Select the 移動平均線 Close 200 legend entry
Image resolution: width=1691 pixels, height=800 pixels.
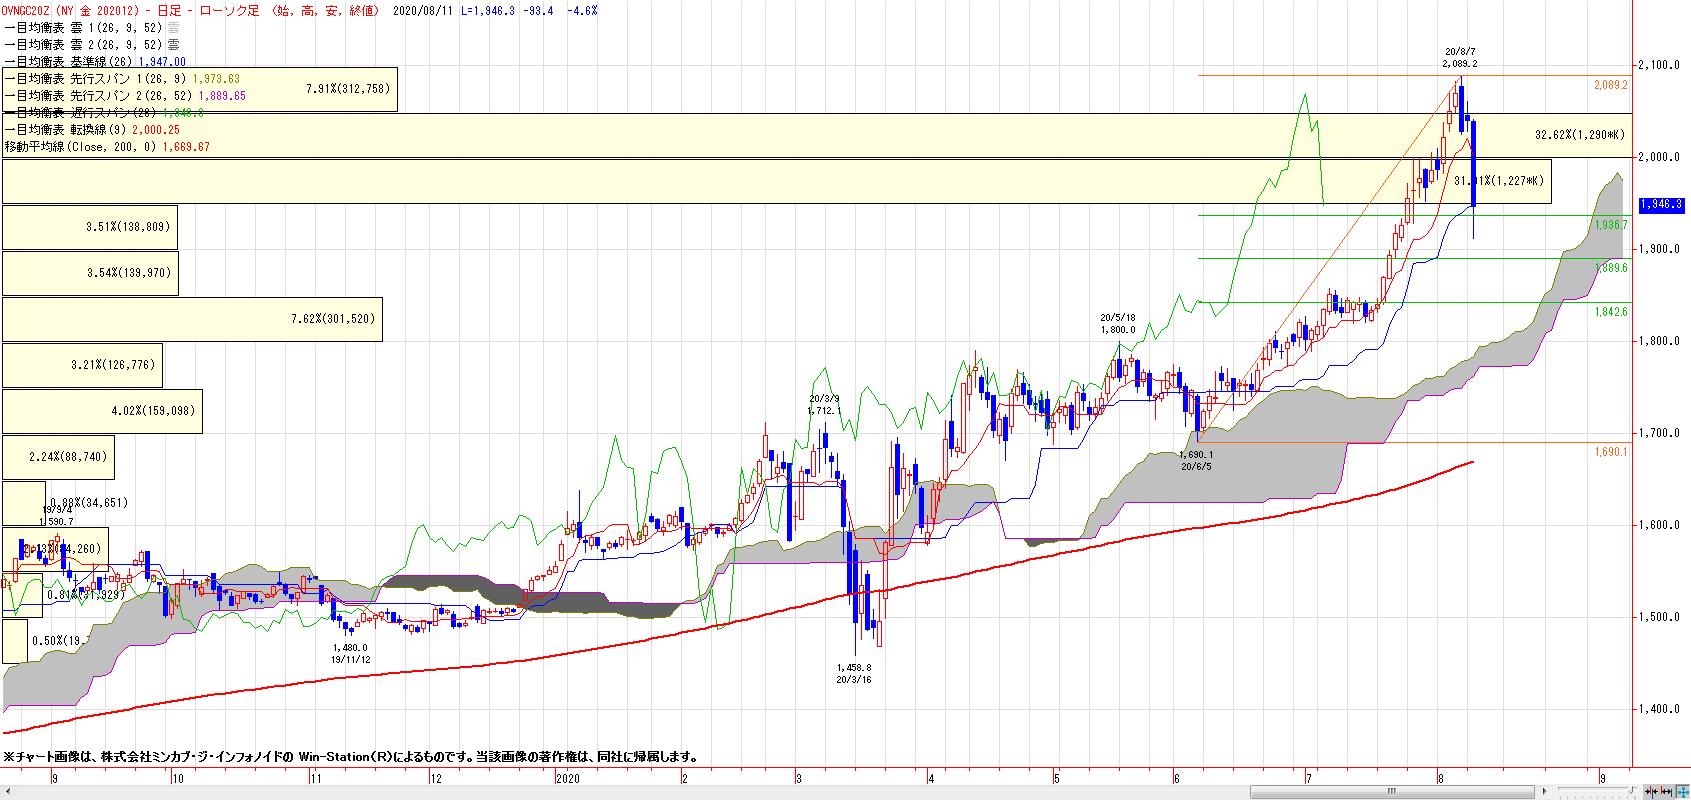tap(107, 147)
